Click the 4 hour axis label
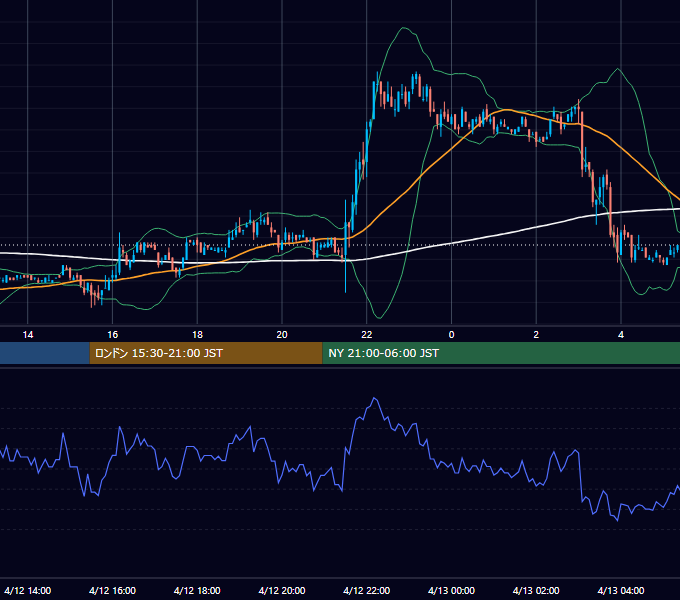The width and height of the screenshot is (680, 600). (621, 335)
